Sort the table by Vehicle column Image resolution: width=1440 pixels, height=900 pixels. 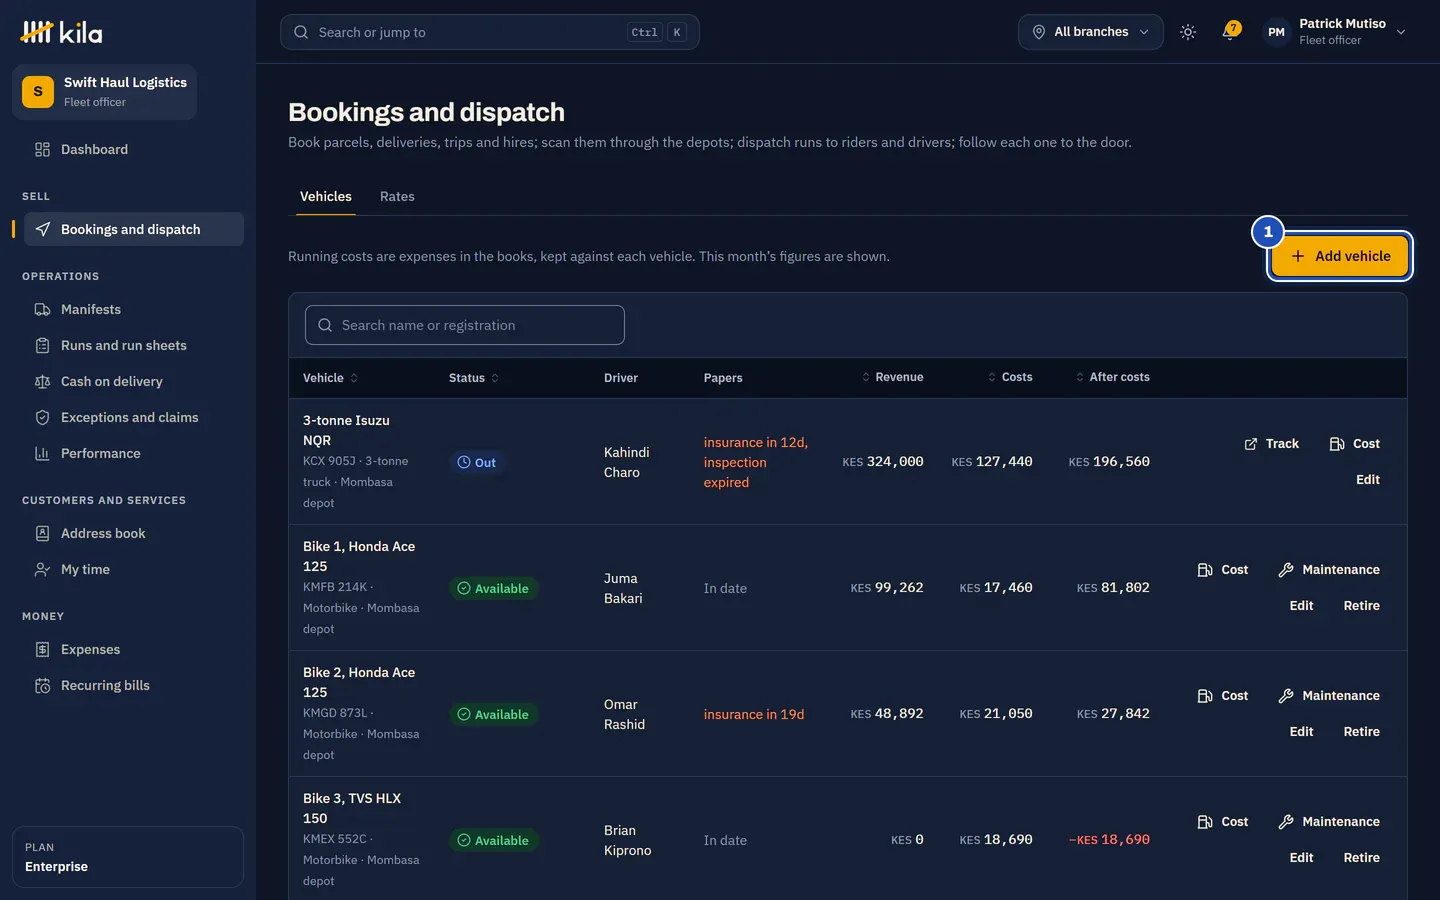[331, 378]
